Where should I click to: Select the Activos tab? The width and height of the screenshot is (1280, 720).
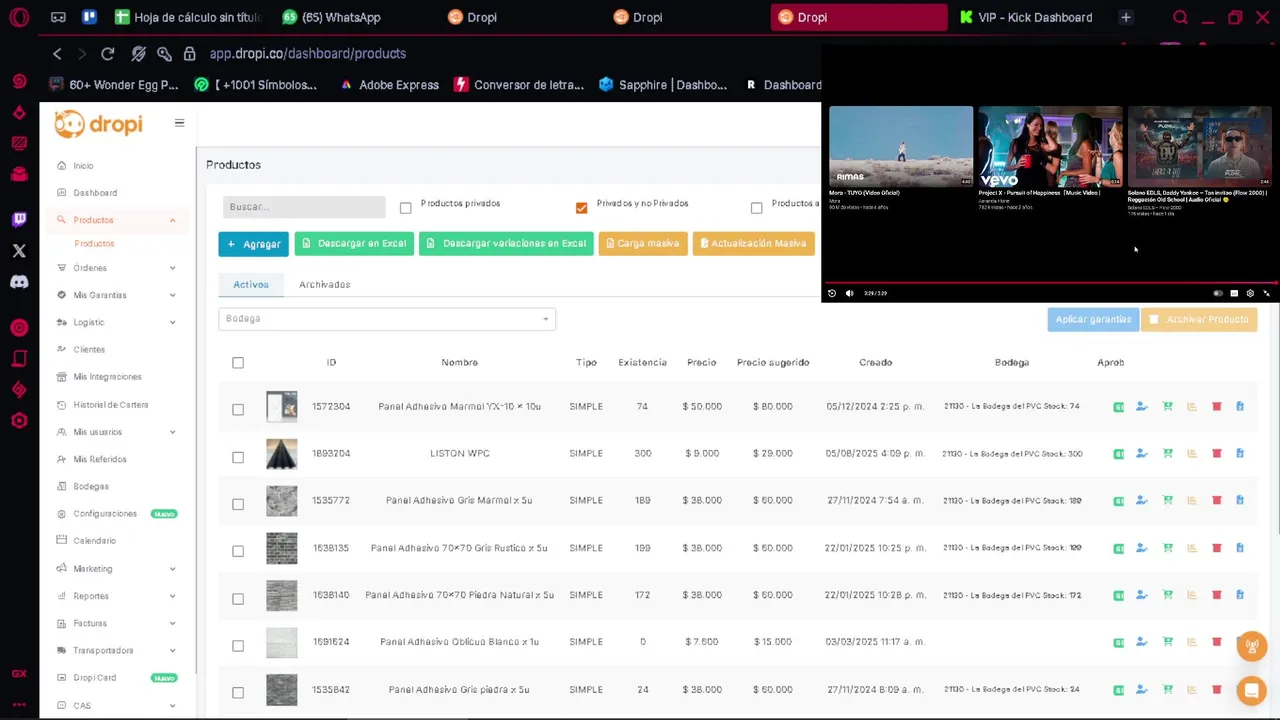point(251,285)
